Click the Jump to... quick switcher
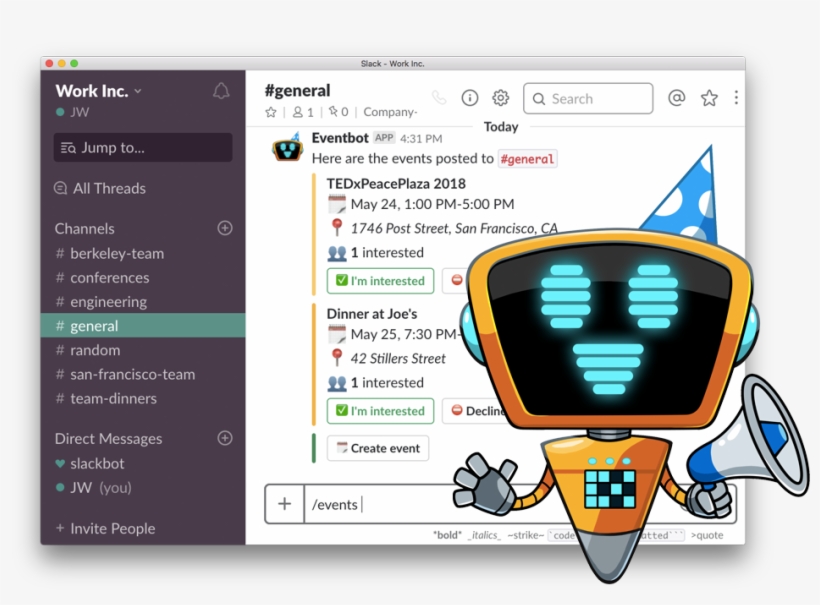Image resolution: width=820 pixels, height=605 pixels. click(x=143, y=147)
